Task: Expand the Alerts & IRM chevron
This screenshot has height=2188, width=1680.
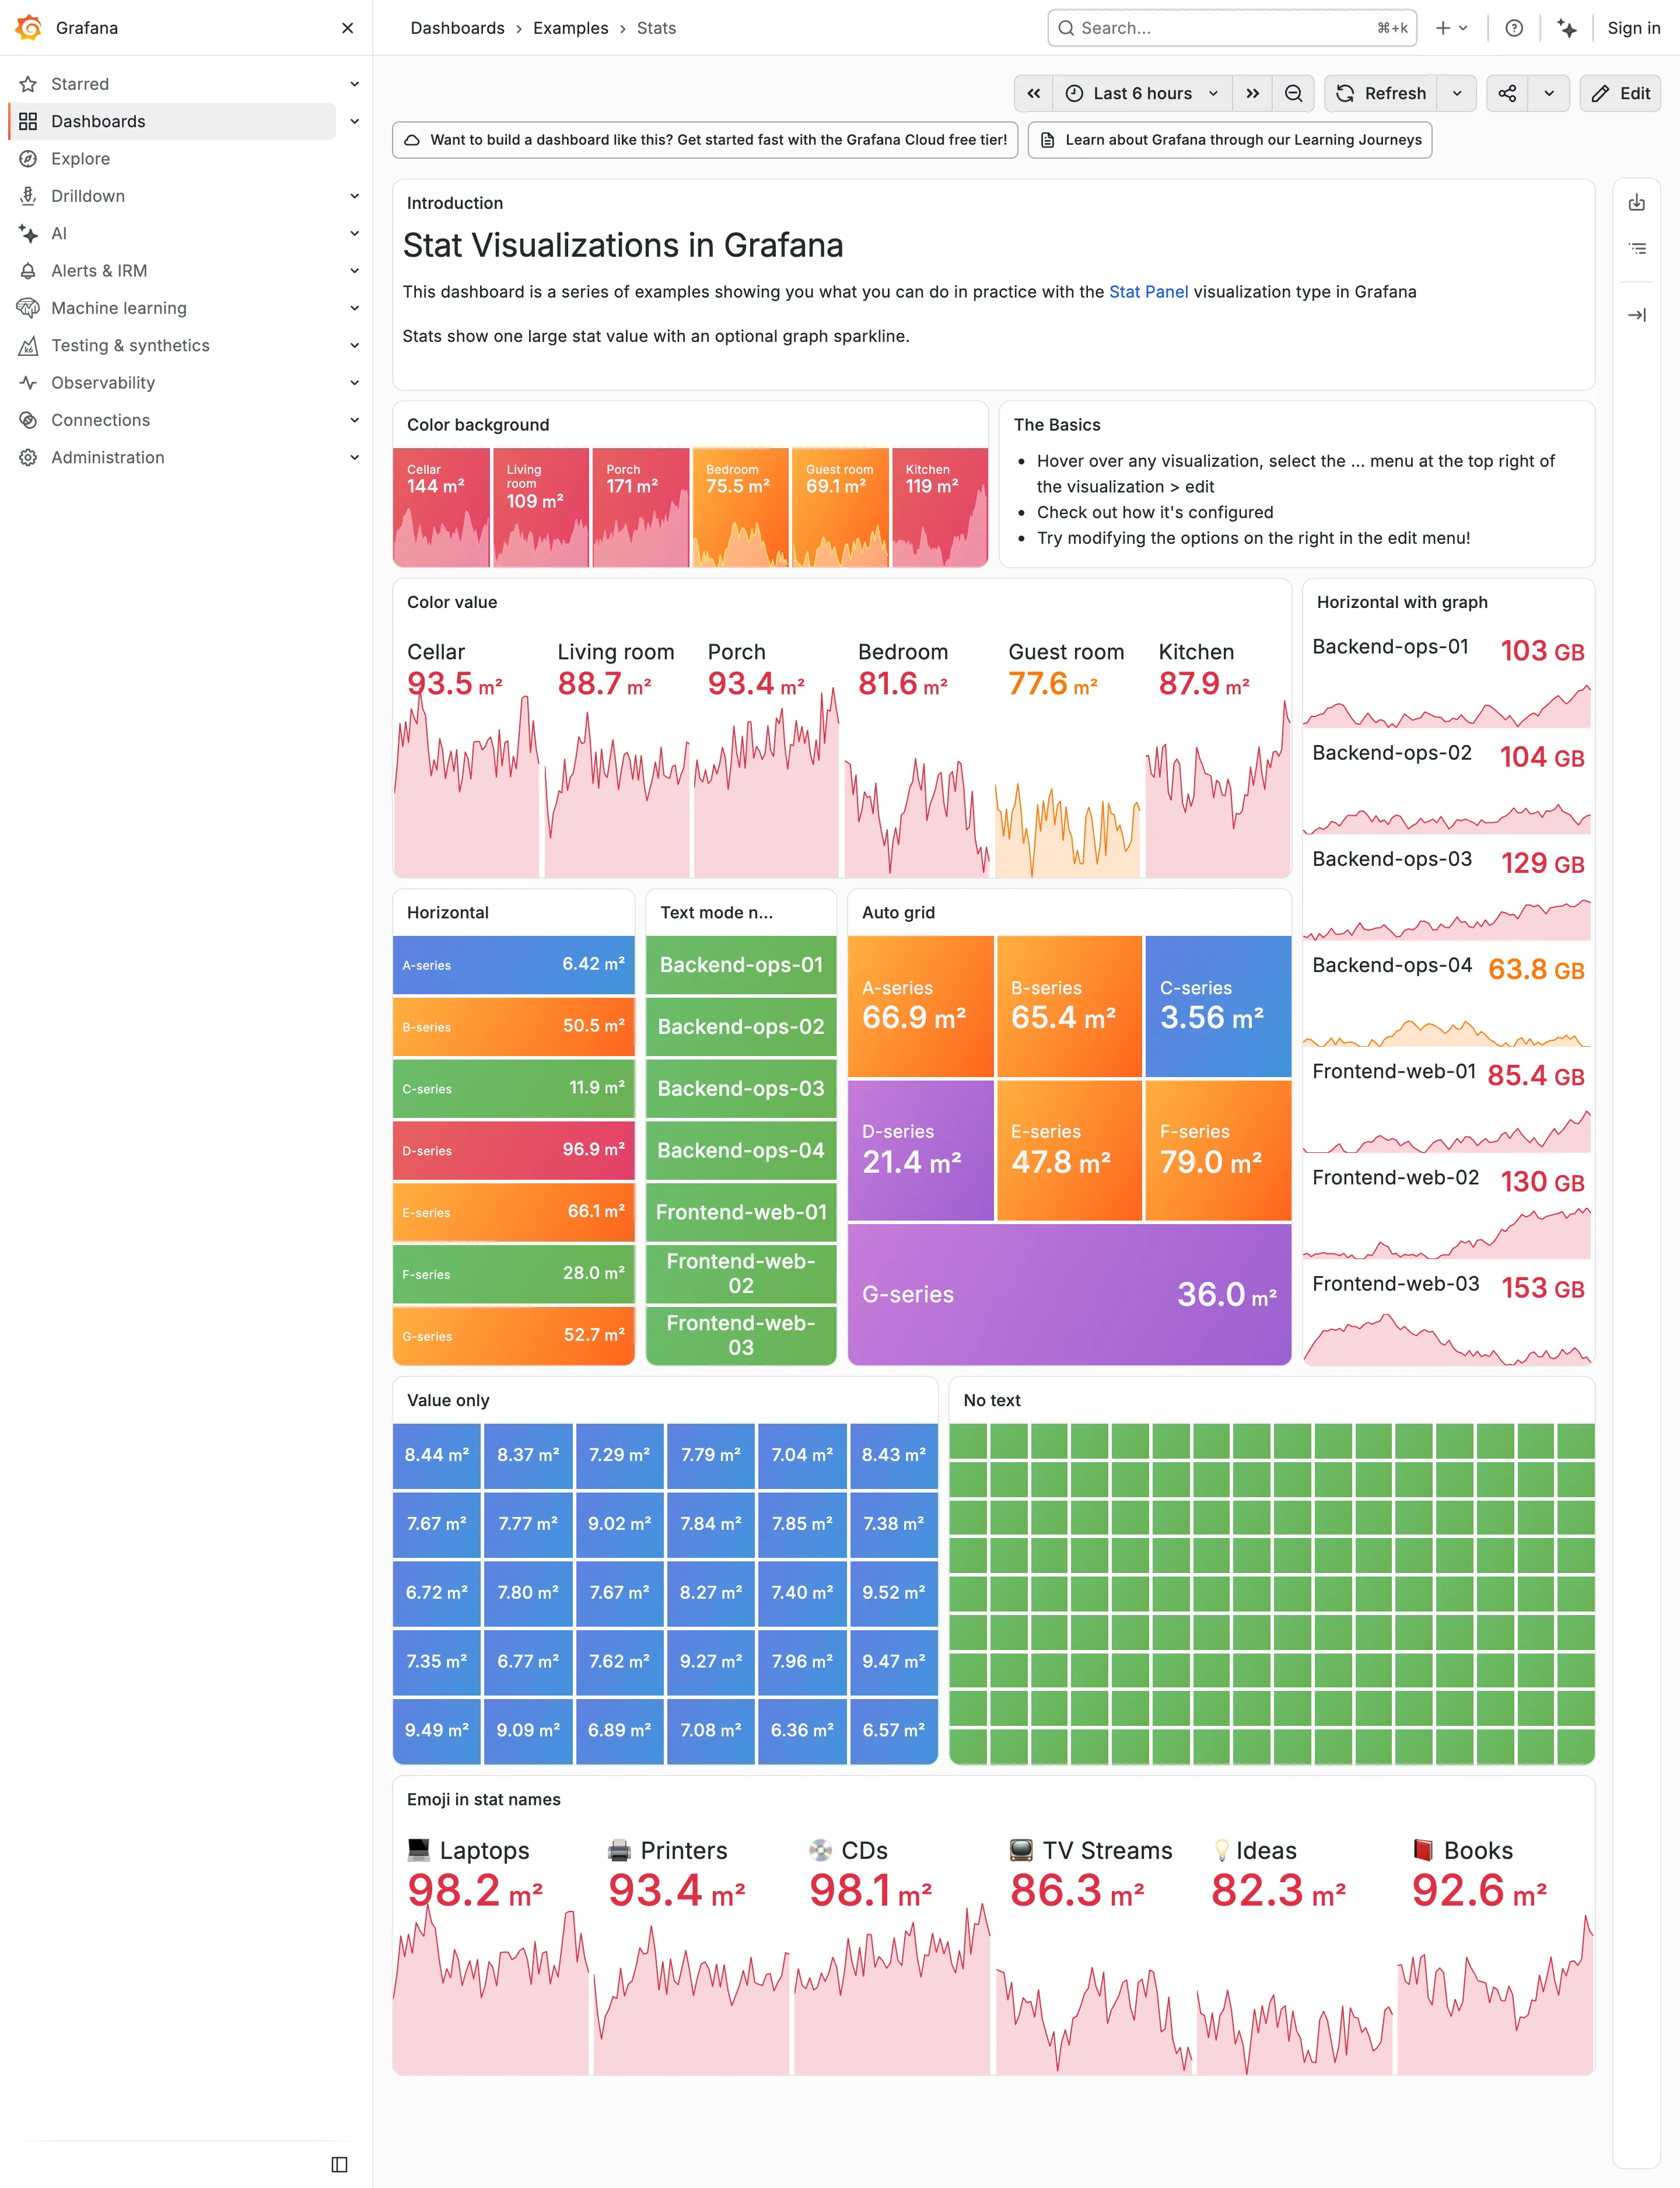Action: [354, 271]
